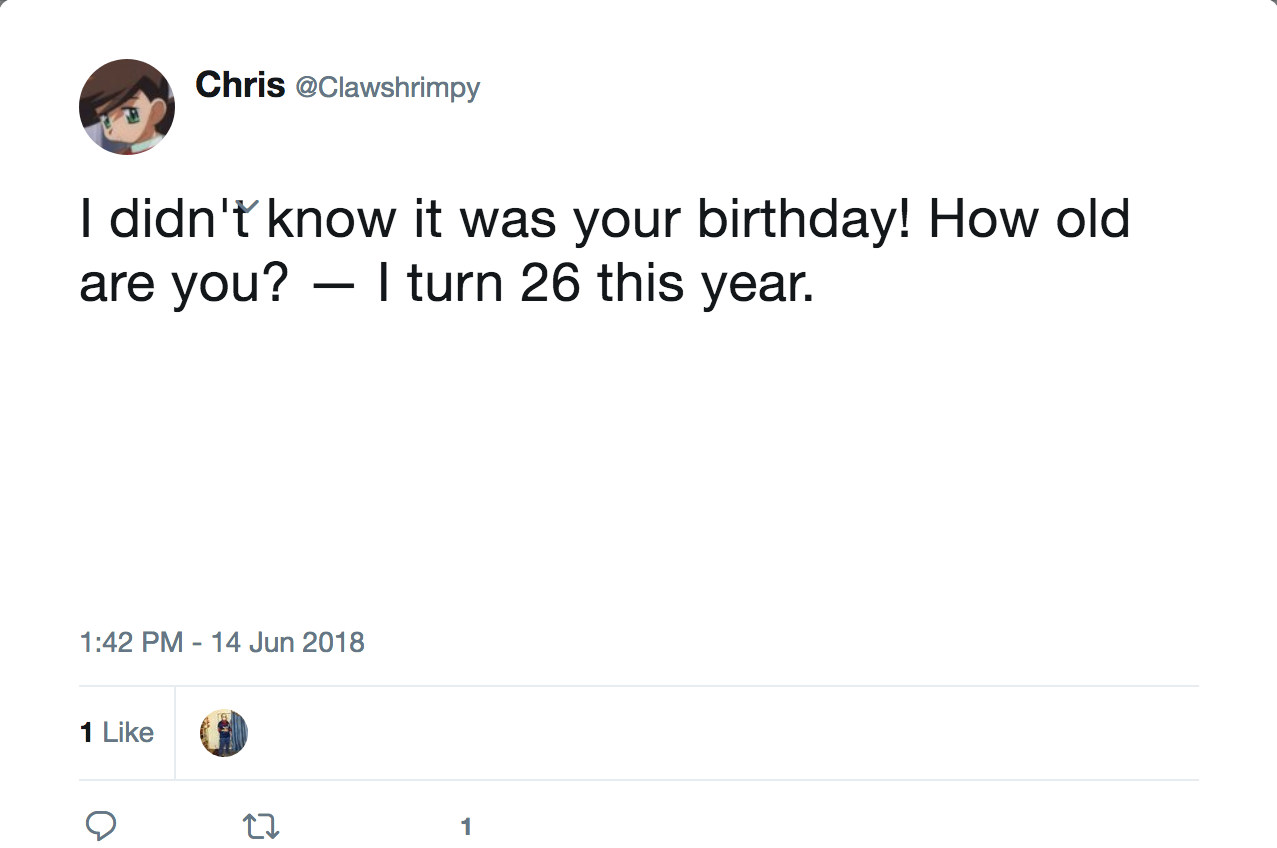Click the 14 Jun 2018 date

[288, 641]
